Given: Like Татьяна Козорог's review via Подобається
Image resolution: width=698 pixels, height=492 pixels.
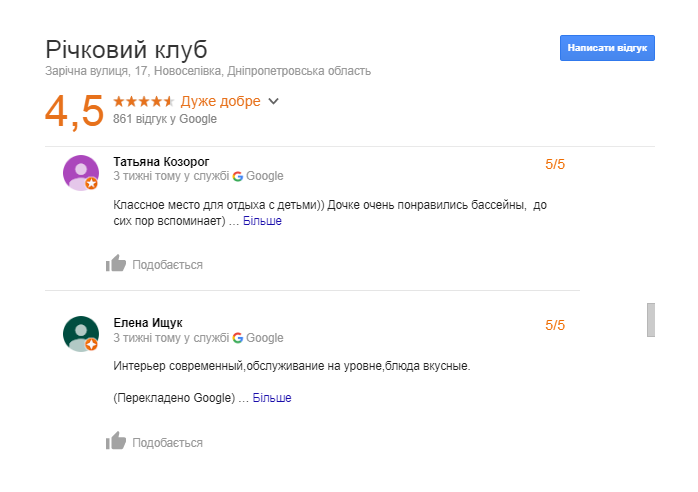Looking at the screenshot, I should (167, 265).
